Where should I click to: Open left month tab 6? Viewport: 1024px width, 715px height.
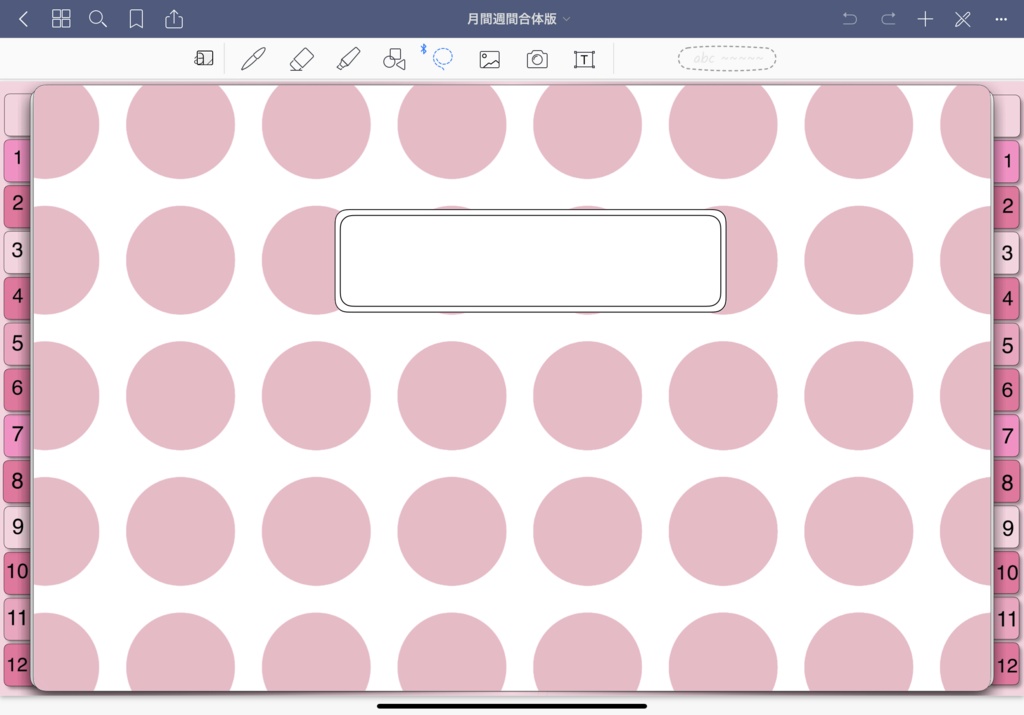[17, 389]
